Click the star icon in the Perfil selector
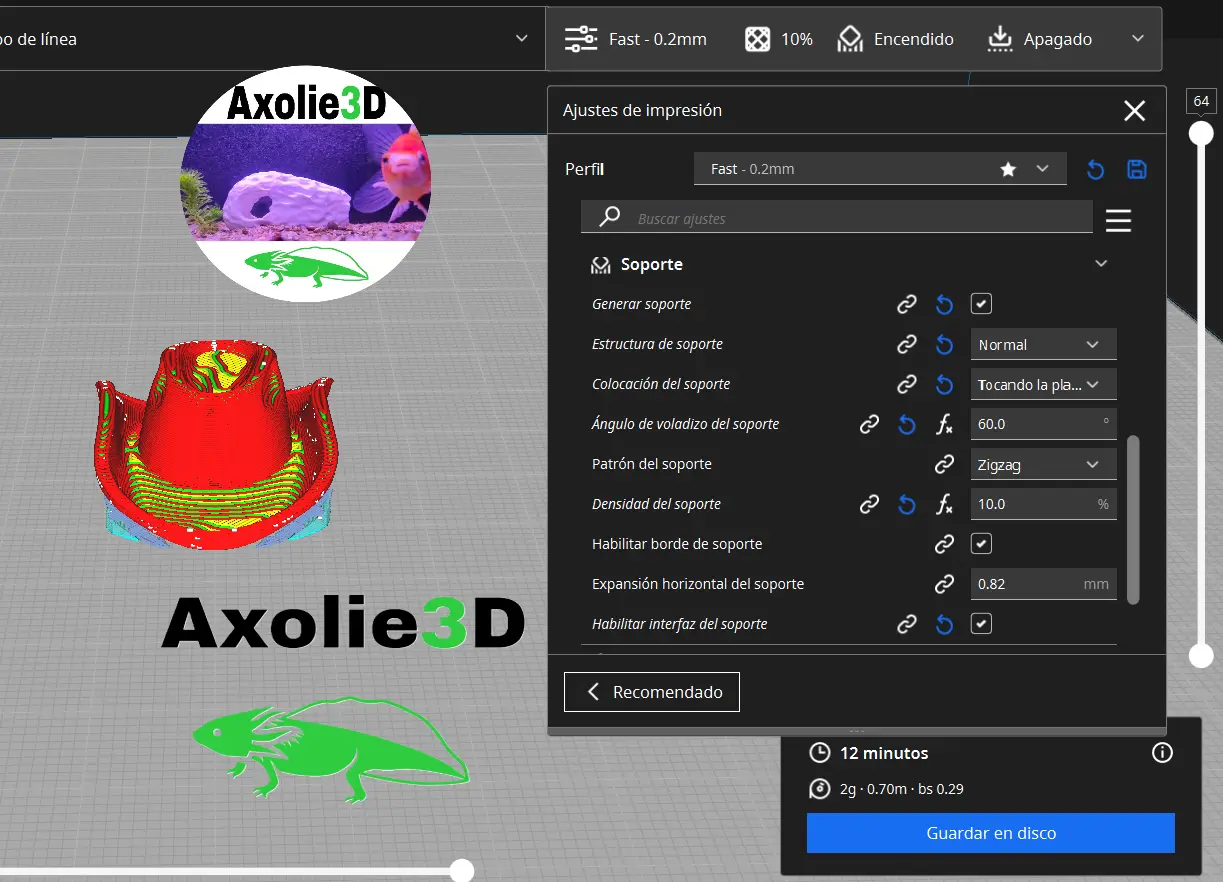1223x882 pixels. pos(1008,169)
